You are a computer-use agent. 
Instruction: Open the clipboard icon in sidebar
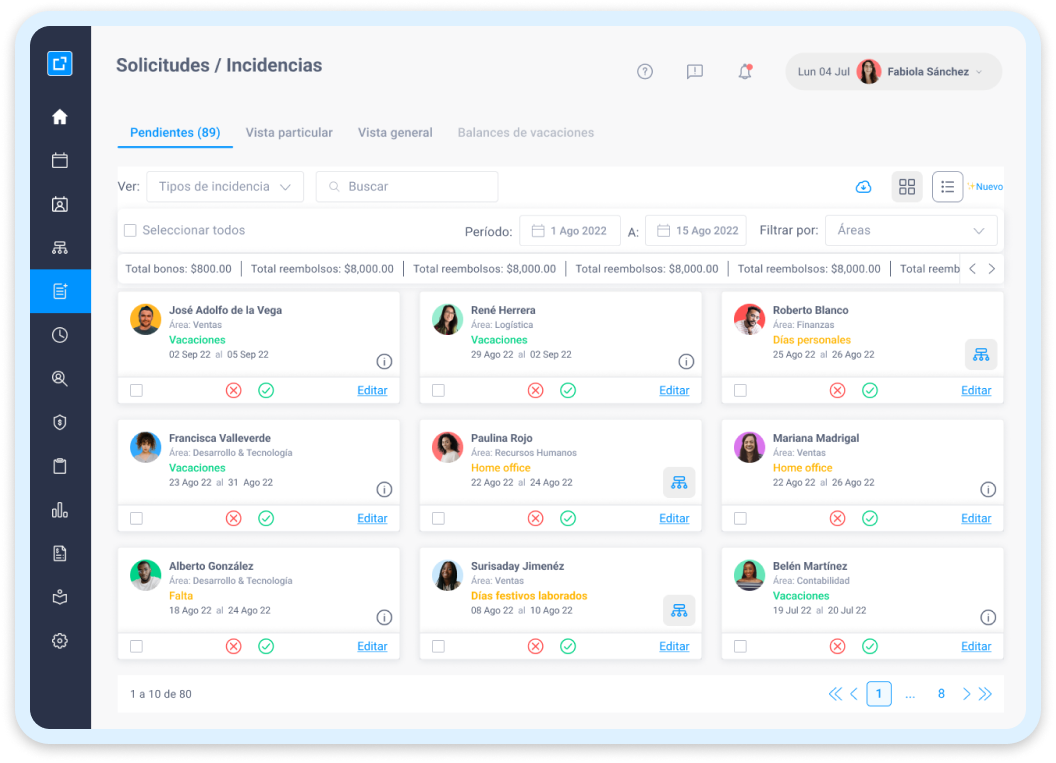pos(60,466)
